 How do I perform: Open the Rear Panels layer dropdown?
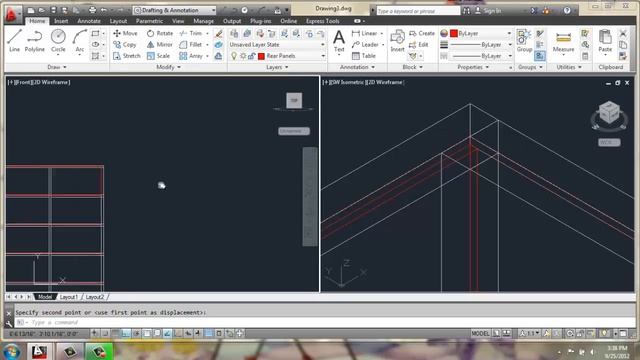277,56
